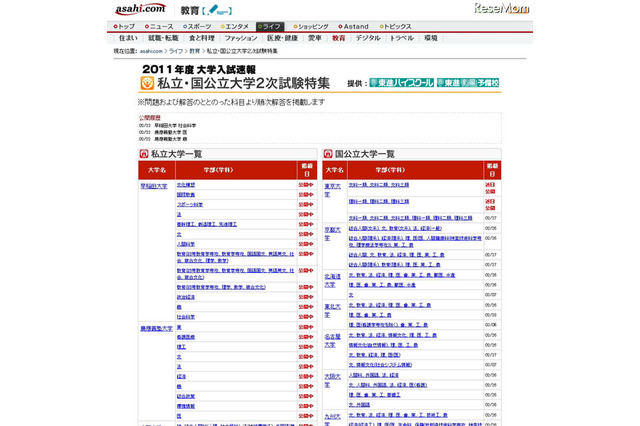Open the トップ navigation item
Image resolution: width=640 pixels, height=426 pixels.
(x=124, y=27)
